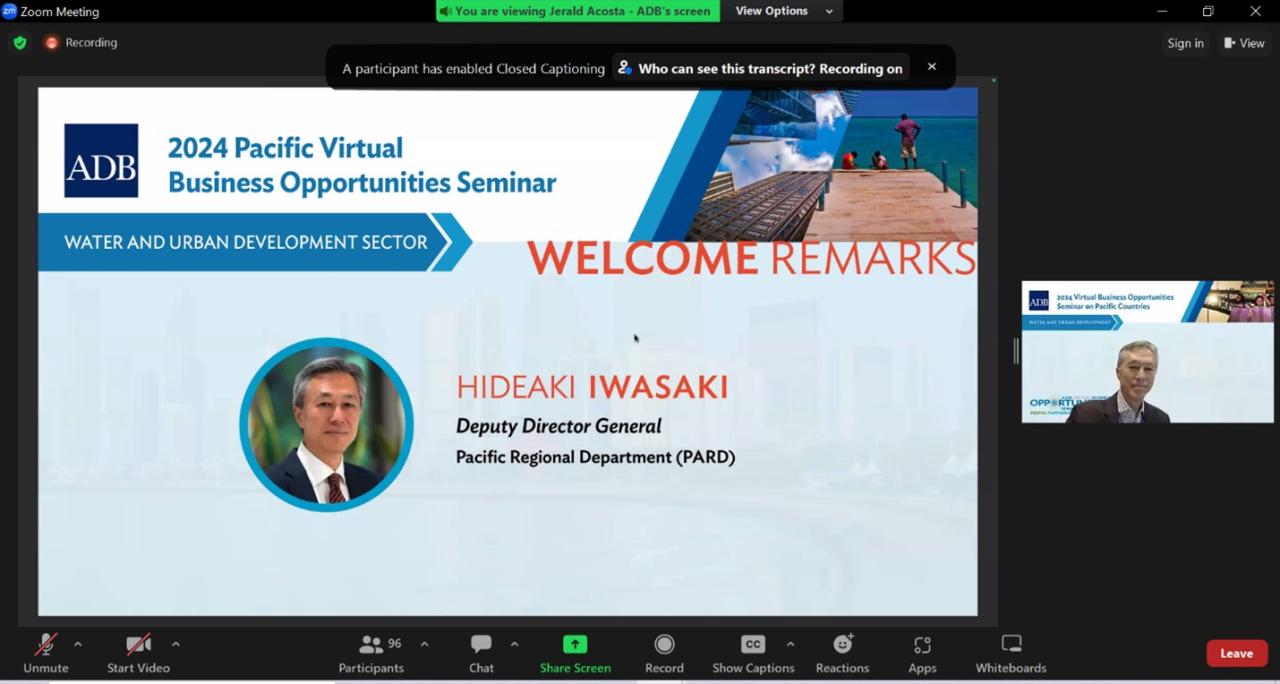Click the panel divider handle beside speaker video
Screen dimensions: 1280x684
point(1016,351)
